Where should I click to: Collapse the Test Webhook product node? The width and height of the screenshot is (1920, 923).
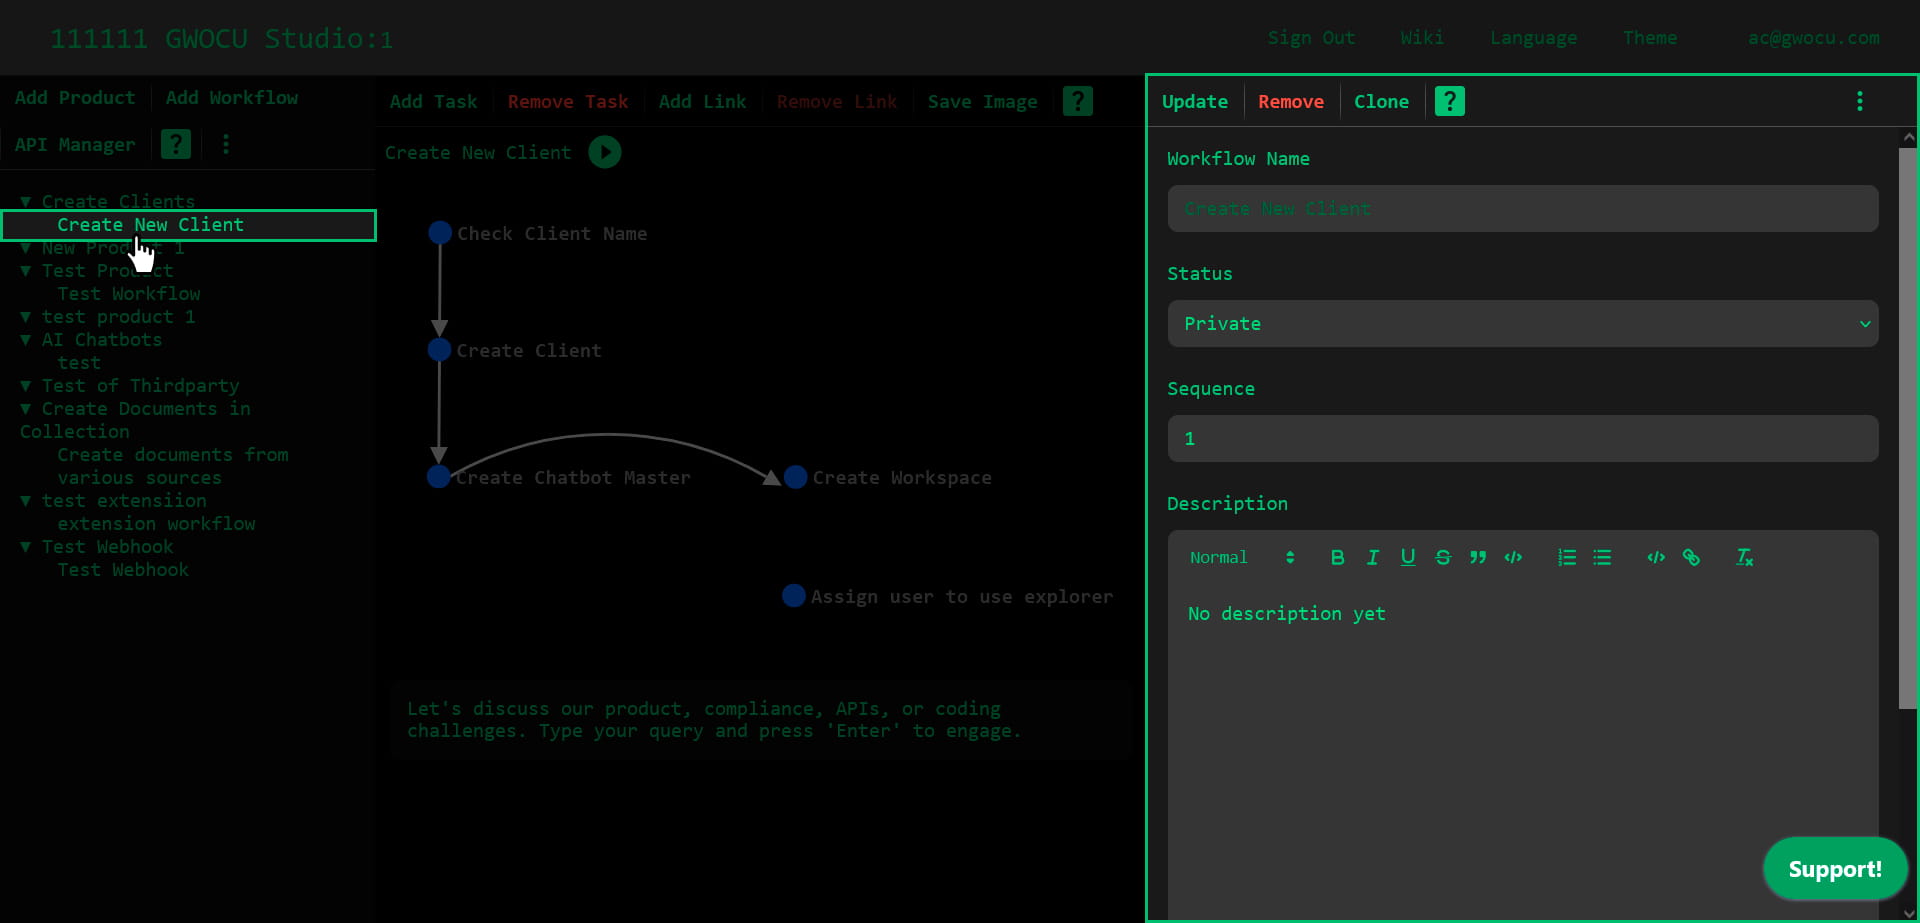26,547
